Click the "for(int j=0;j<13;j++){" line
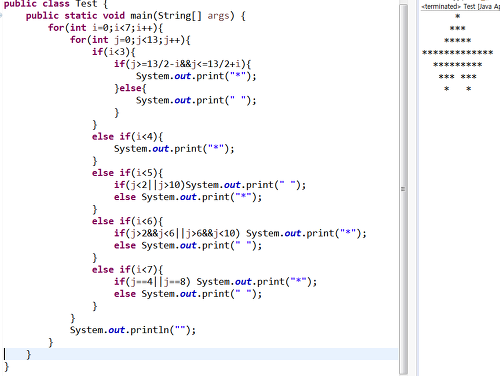Image resolution: width=500 pixels, height=376 pixels. pyautogui.click(x=130, y=40)
